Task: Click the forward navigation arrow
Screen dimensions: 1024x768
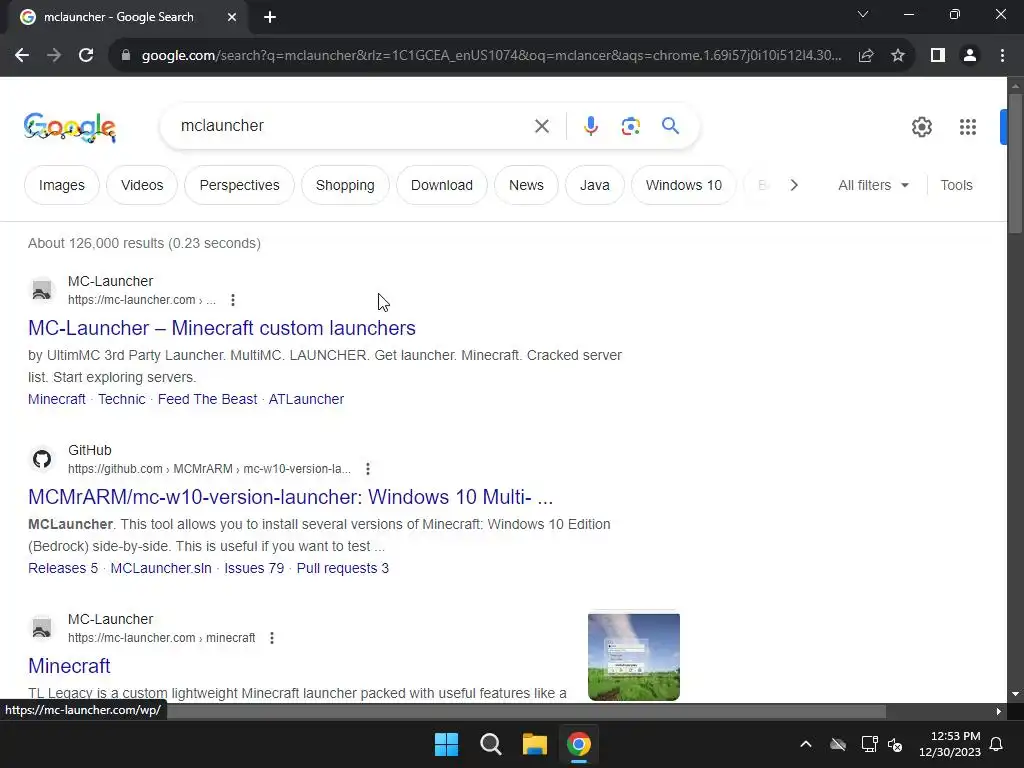Action: [54, 56]
